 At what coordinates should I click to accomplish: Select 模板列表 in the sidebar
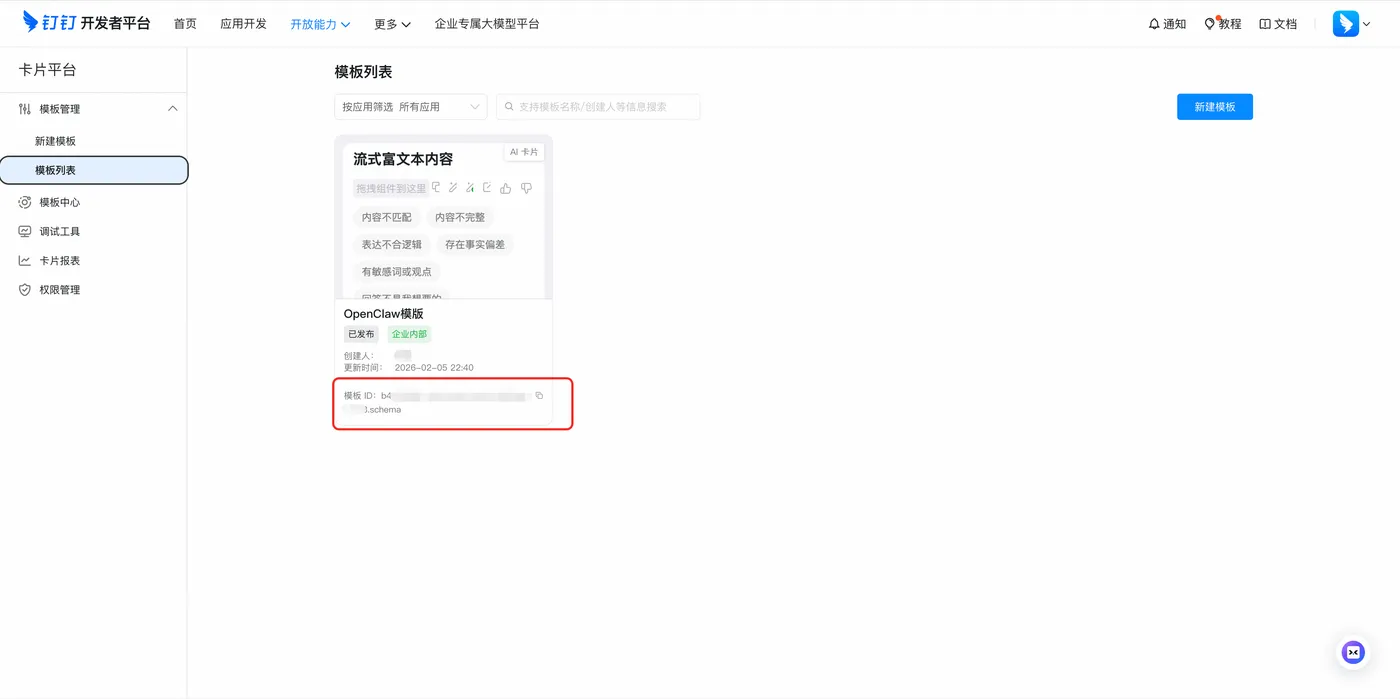94,170
